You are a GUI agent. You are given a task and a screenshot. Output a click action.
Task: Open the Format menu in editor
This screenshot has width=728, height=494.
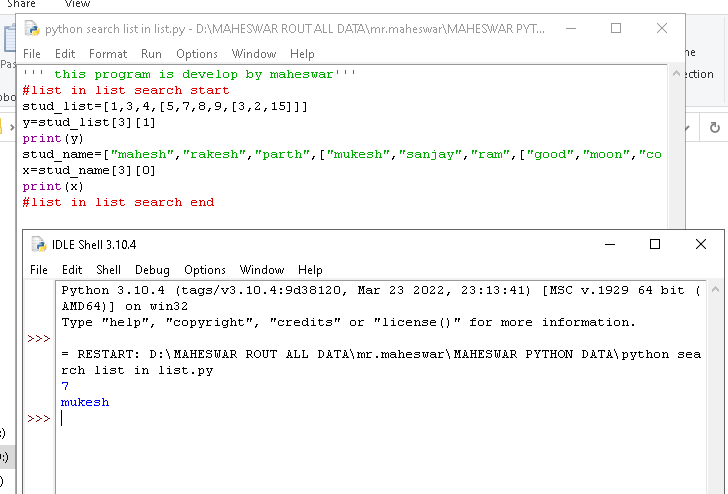coord(108,54)
